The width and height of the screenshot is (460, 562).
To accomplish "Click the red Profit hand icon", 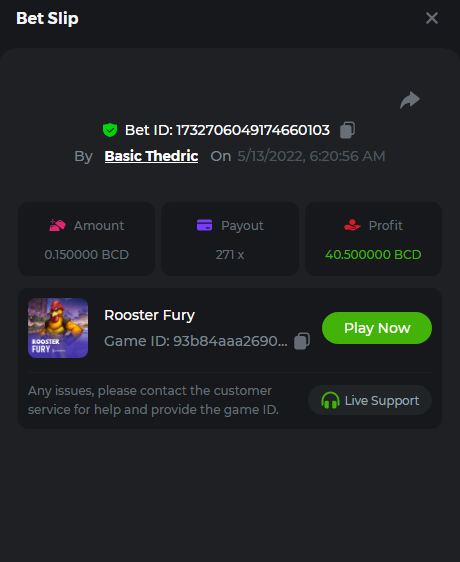I will 352,225.
